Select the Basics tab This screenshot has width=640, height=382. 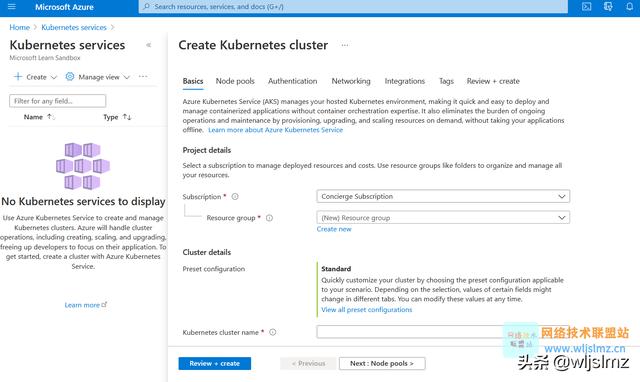pos(193,81)
